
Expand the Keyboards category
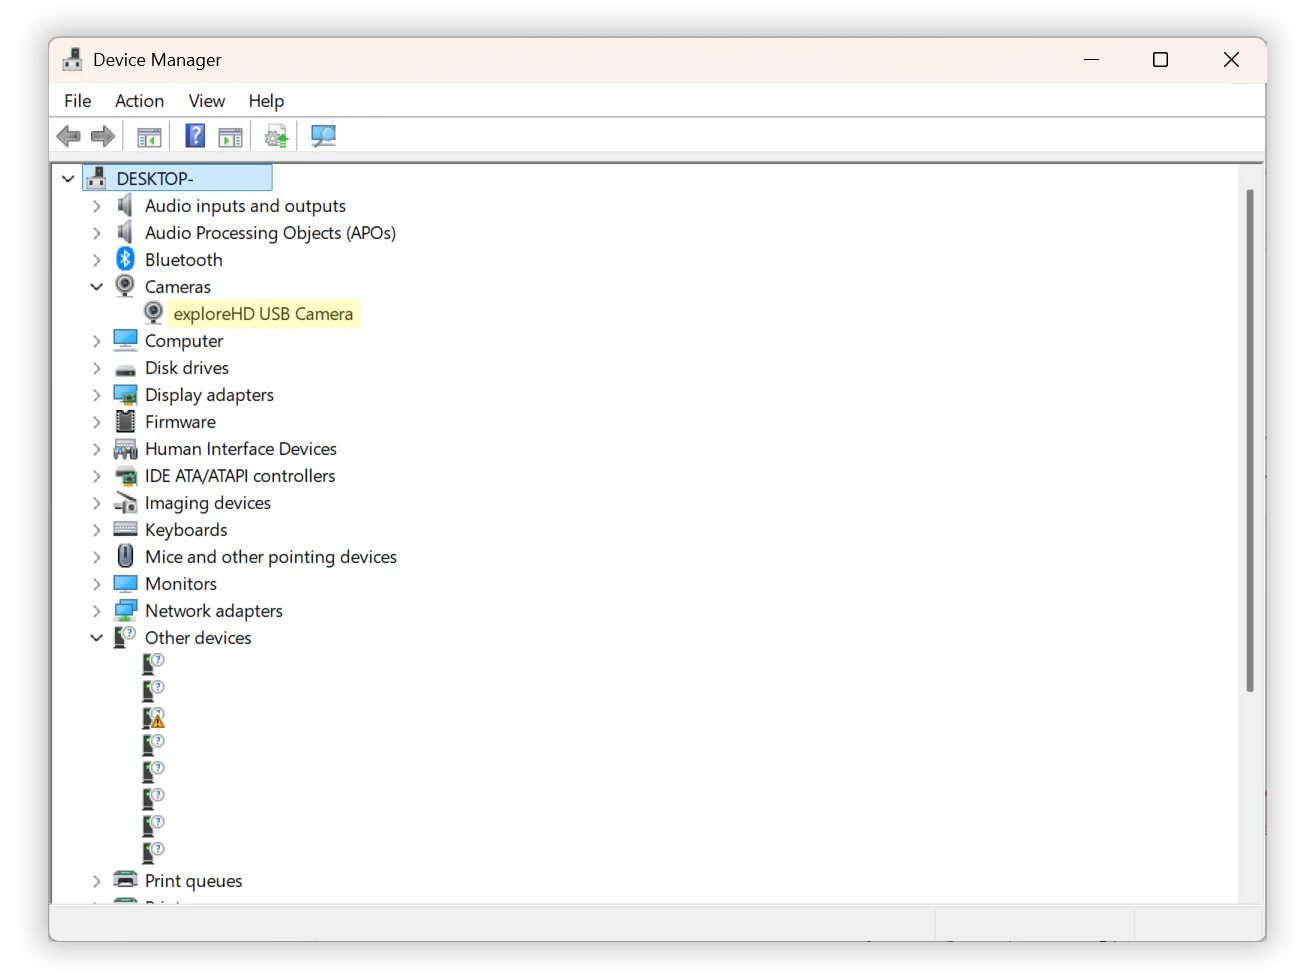click(97, 530)
